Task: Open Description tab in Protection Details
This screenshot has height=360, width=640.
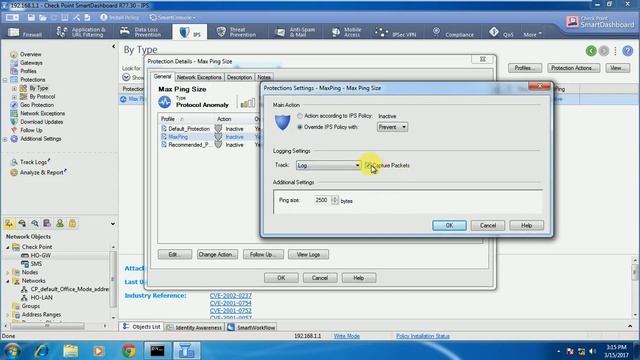Action: 239,77
